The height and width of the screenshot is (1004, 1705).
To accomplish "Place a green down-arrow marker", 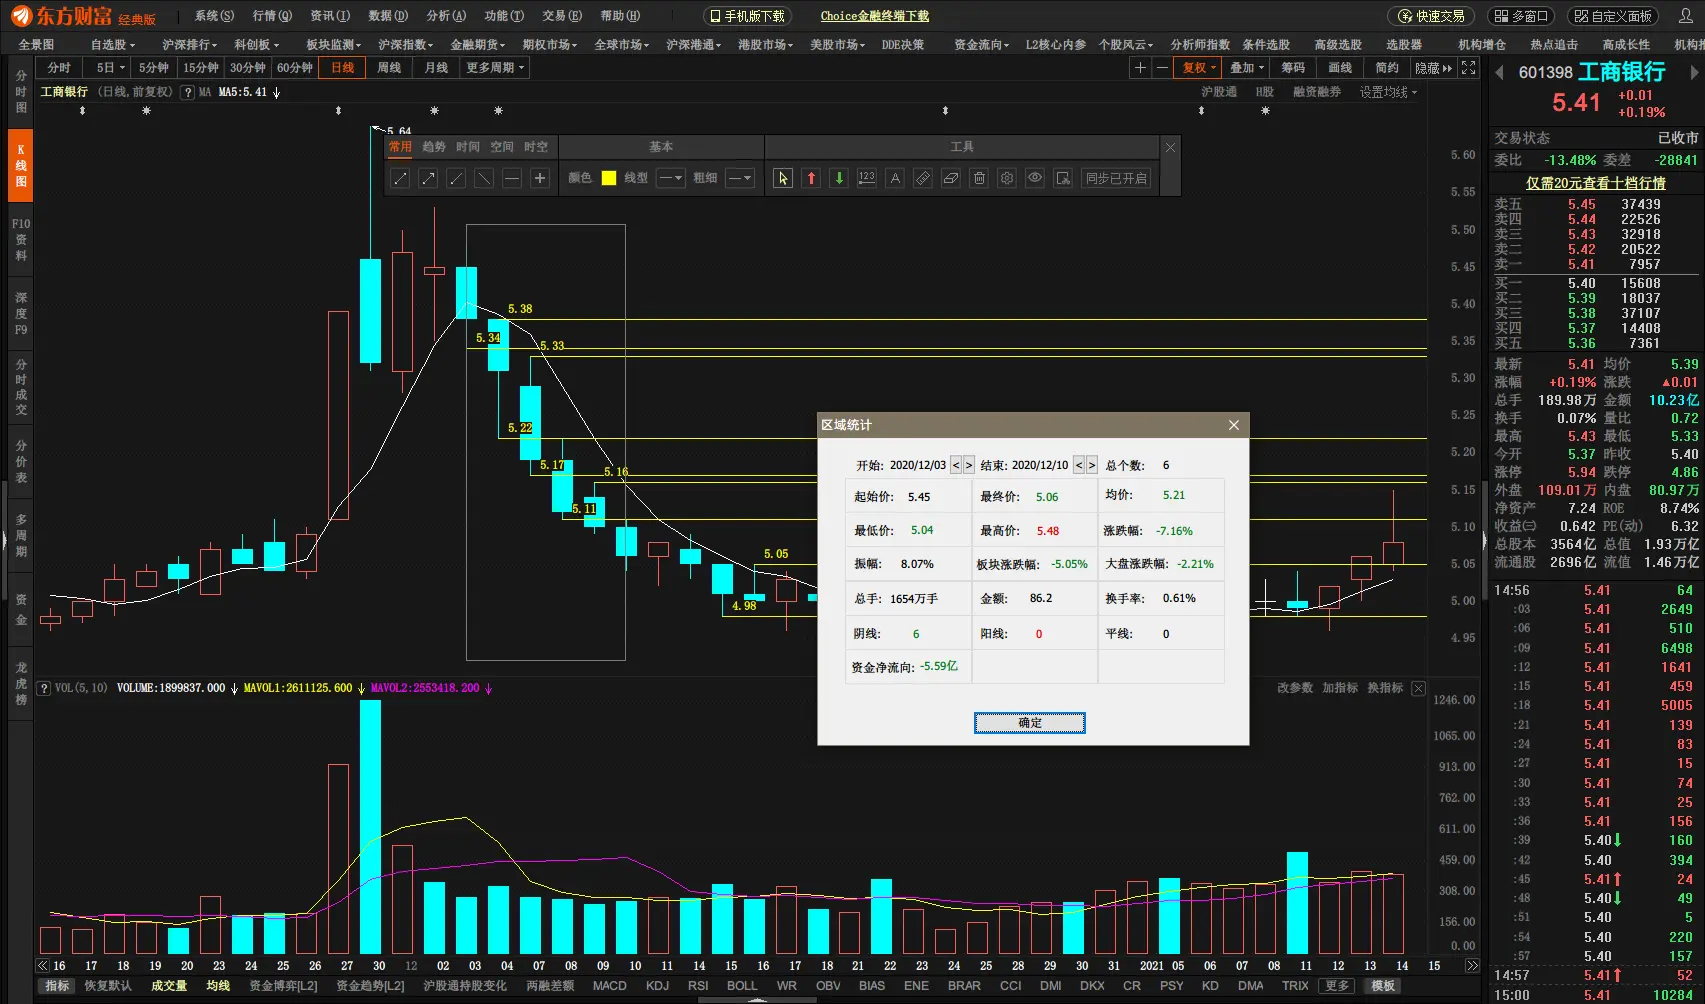I will pos(839,178).
